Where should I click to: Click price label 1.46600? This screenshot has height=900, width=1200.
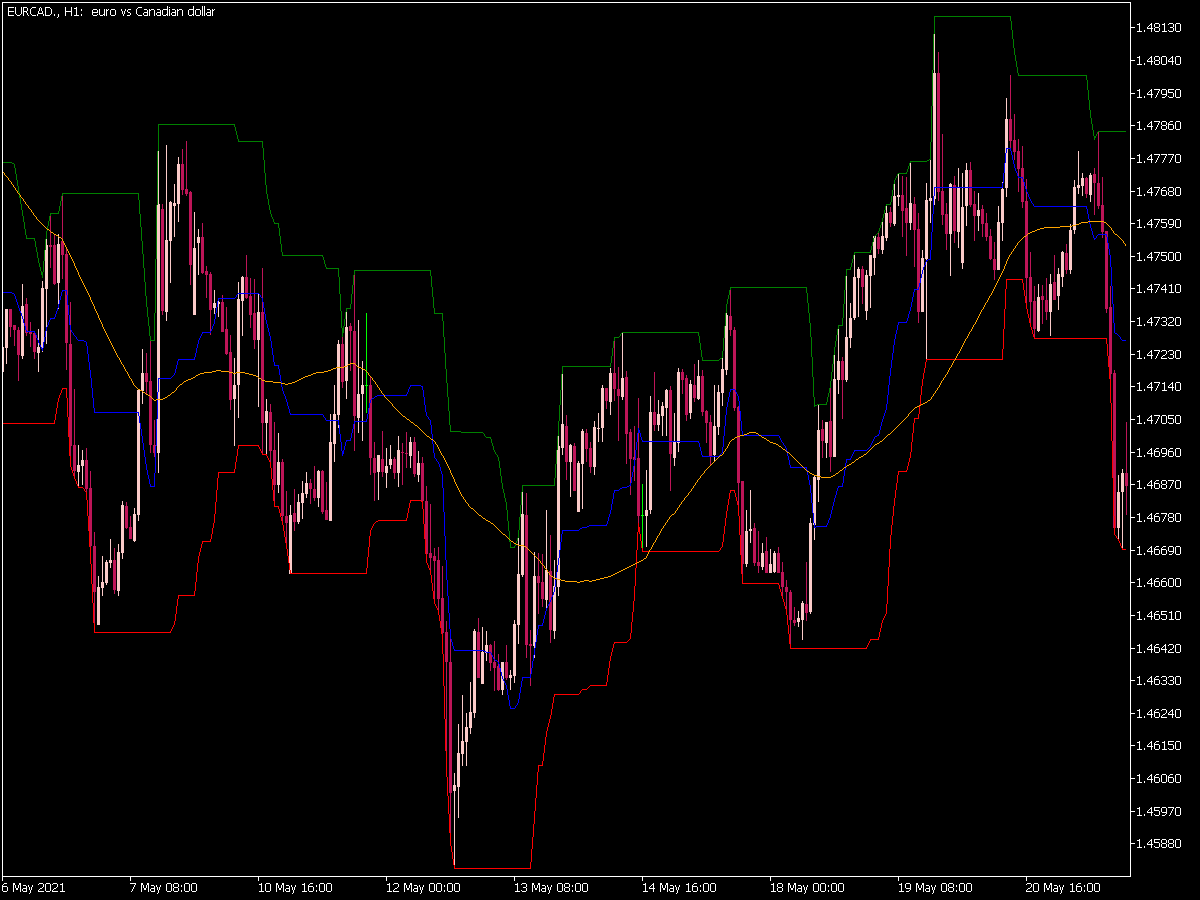tap(1161, 583)
